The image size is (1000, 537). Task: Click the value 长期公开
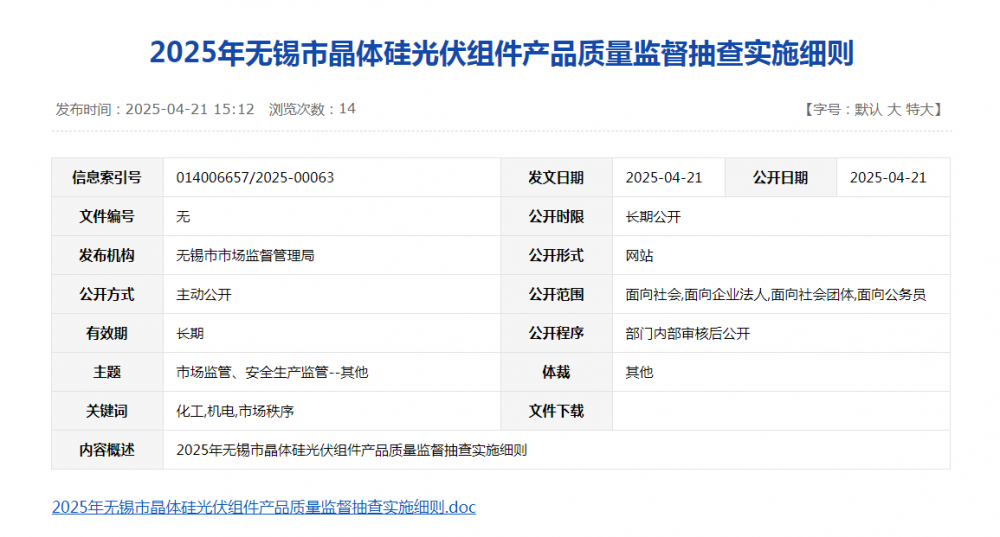coord(653,217)
